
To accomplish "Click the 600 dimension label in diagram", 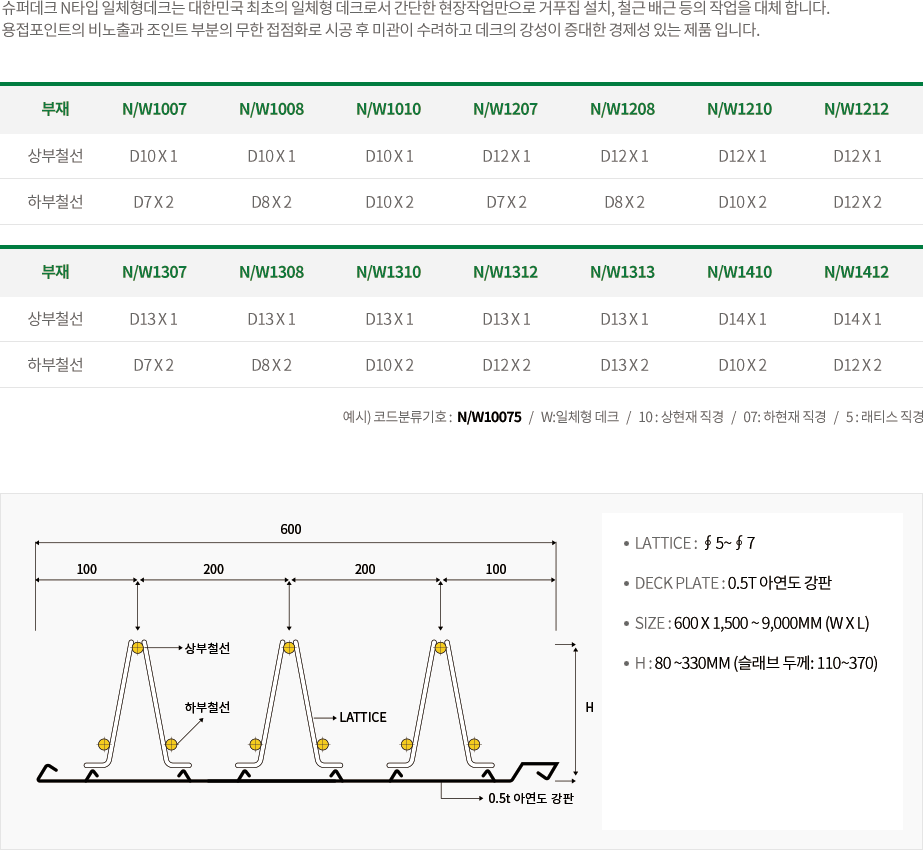I will coord(291,529).
